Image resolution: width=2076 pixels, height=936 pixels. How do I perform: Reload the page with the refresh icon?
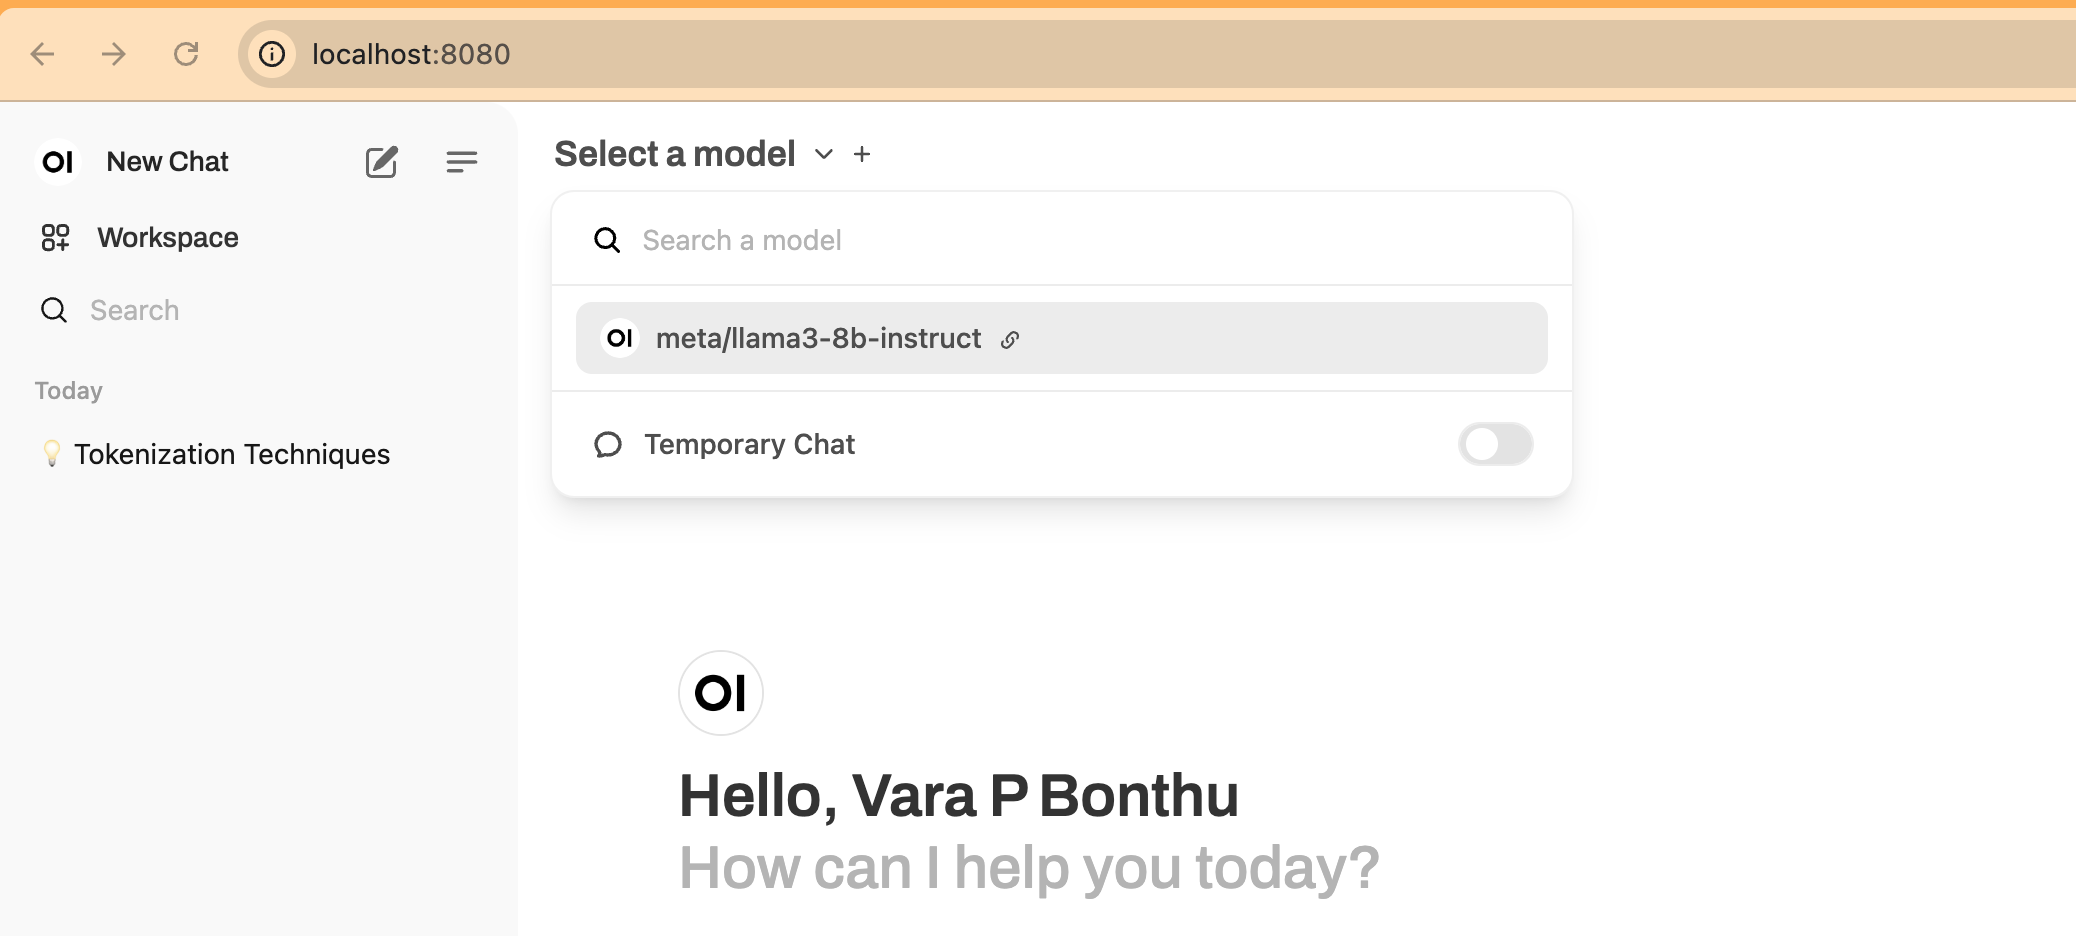(186, 54)
